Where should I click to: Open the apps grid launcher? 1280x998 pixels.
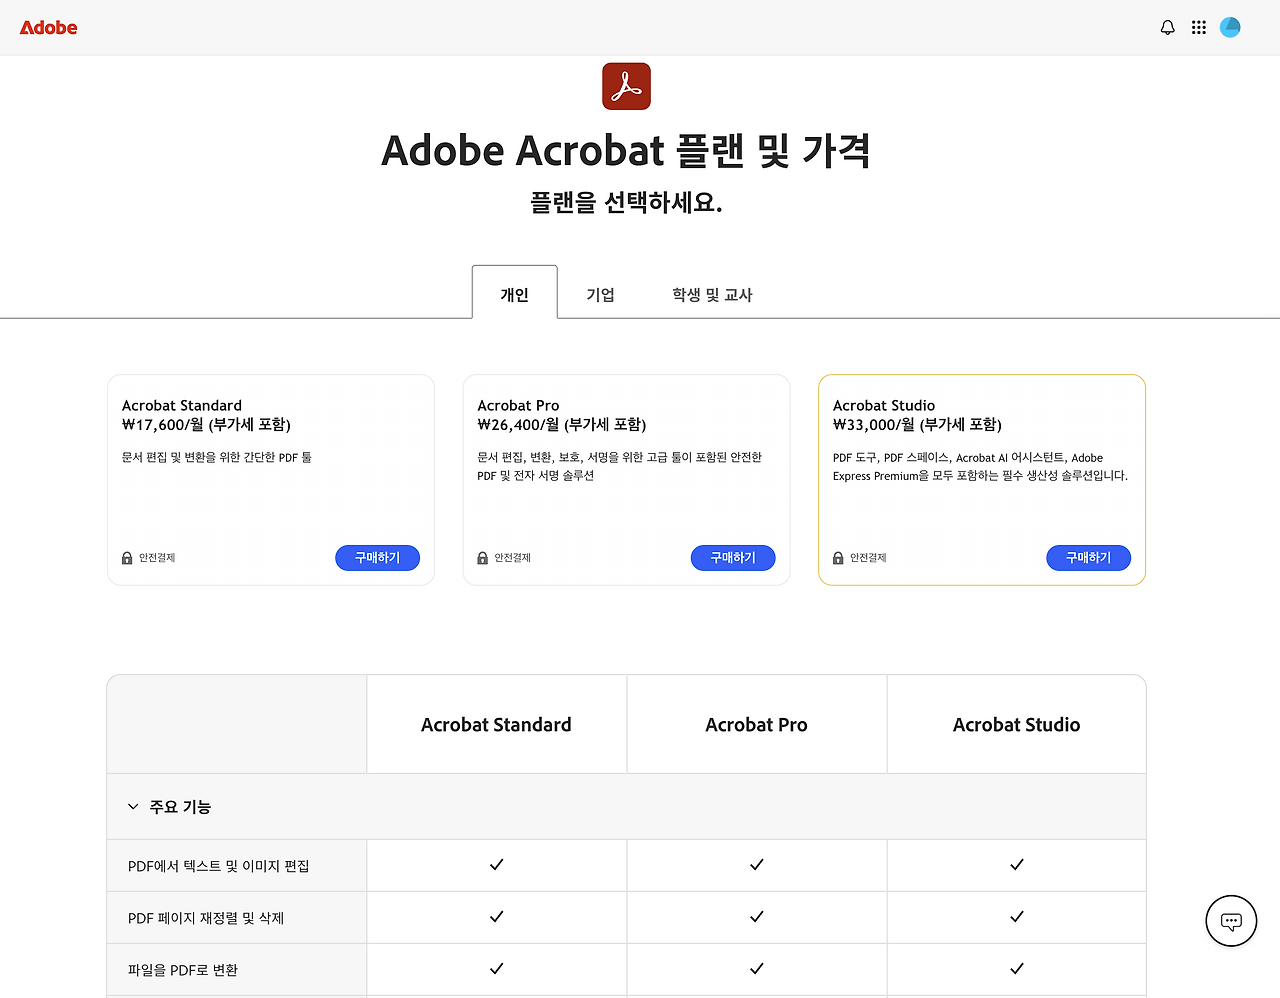pos(1199,28)
